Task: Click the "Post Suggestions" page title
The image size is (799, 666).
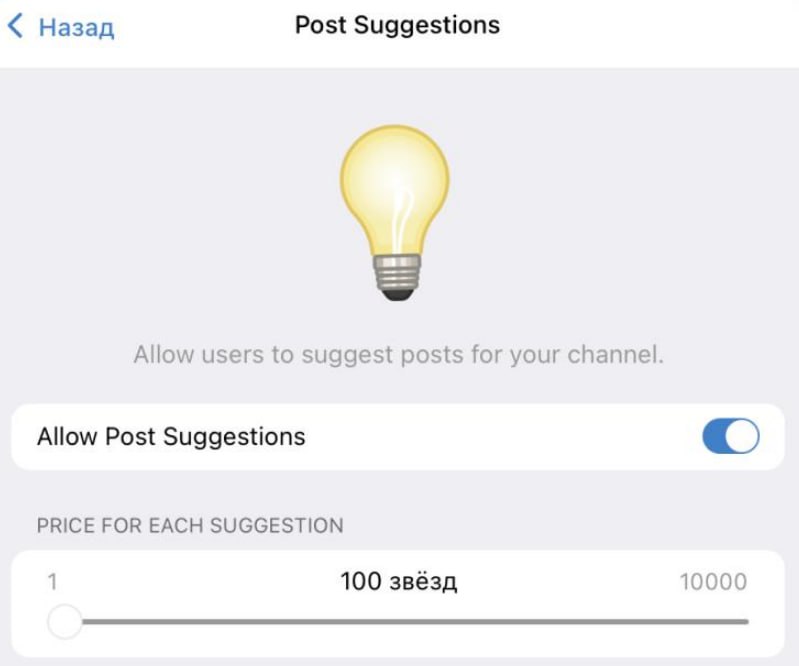Action: pos(397,25)
